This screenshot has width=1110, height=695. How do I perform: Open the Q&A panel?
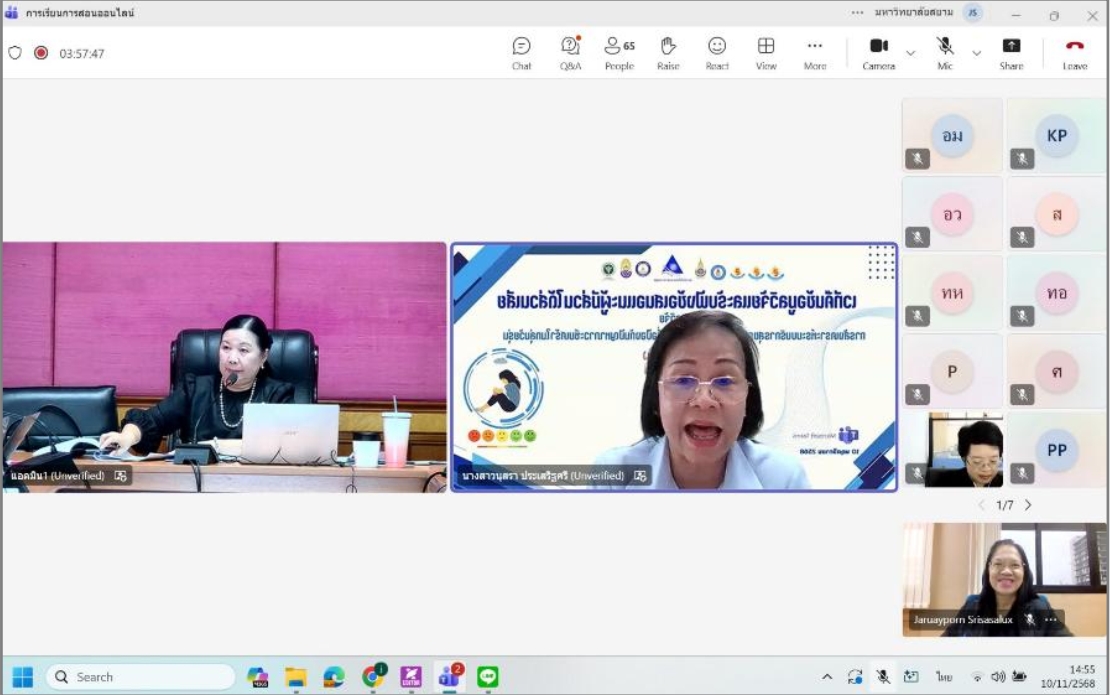[570, 52]
